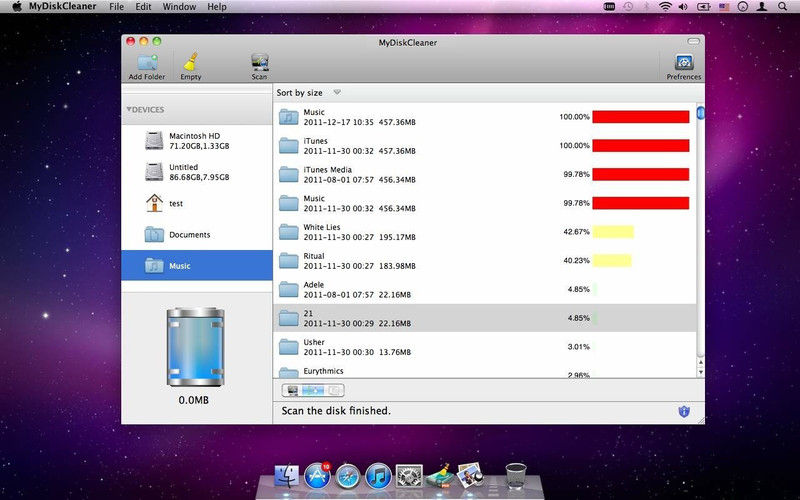800x500 pixels.
Task: Select the third view mode segment
Action: point(334,391)
